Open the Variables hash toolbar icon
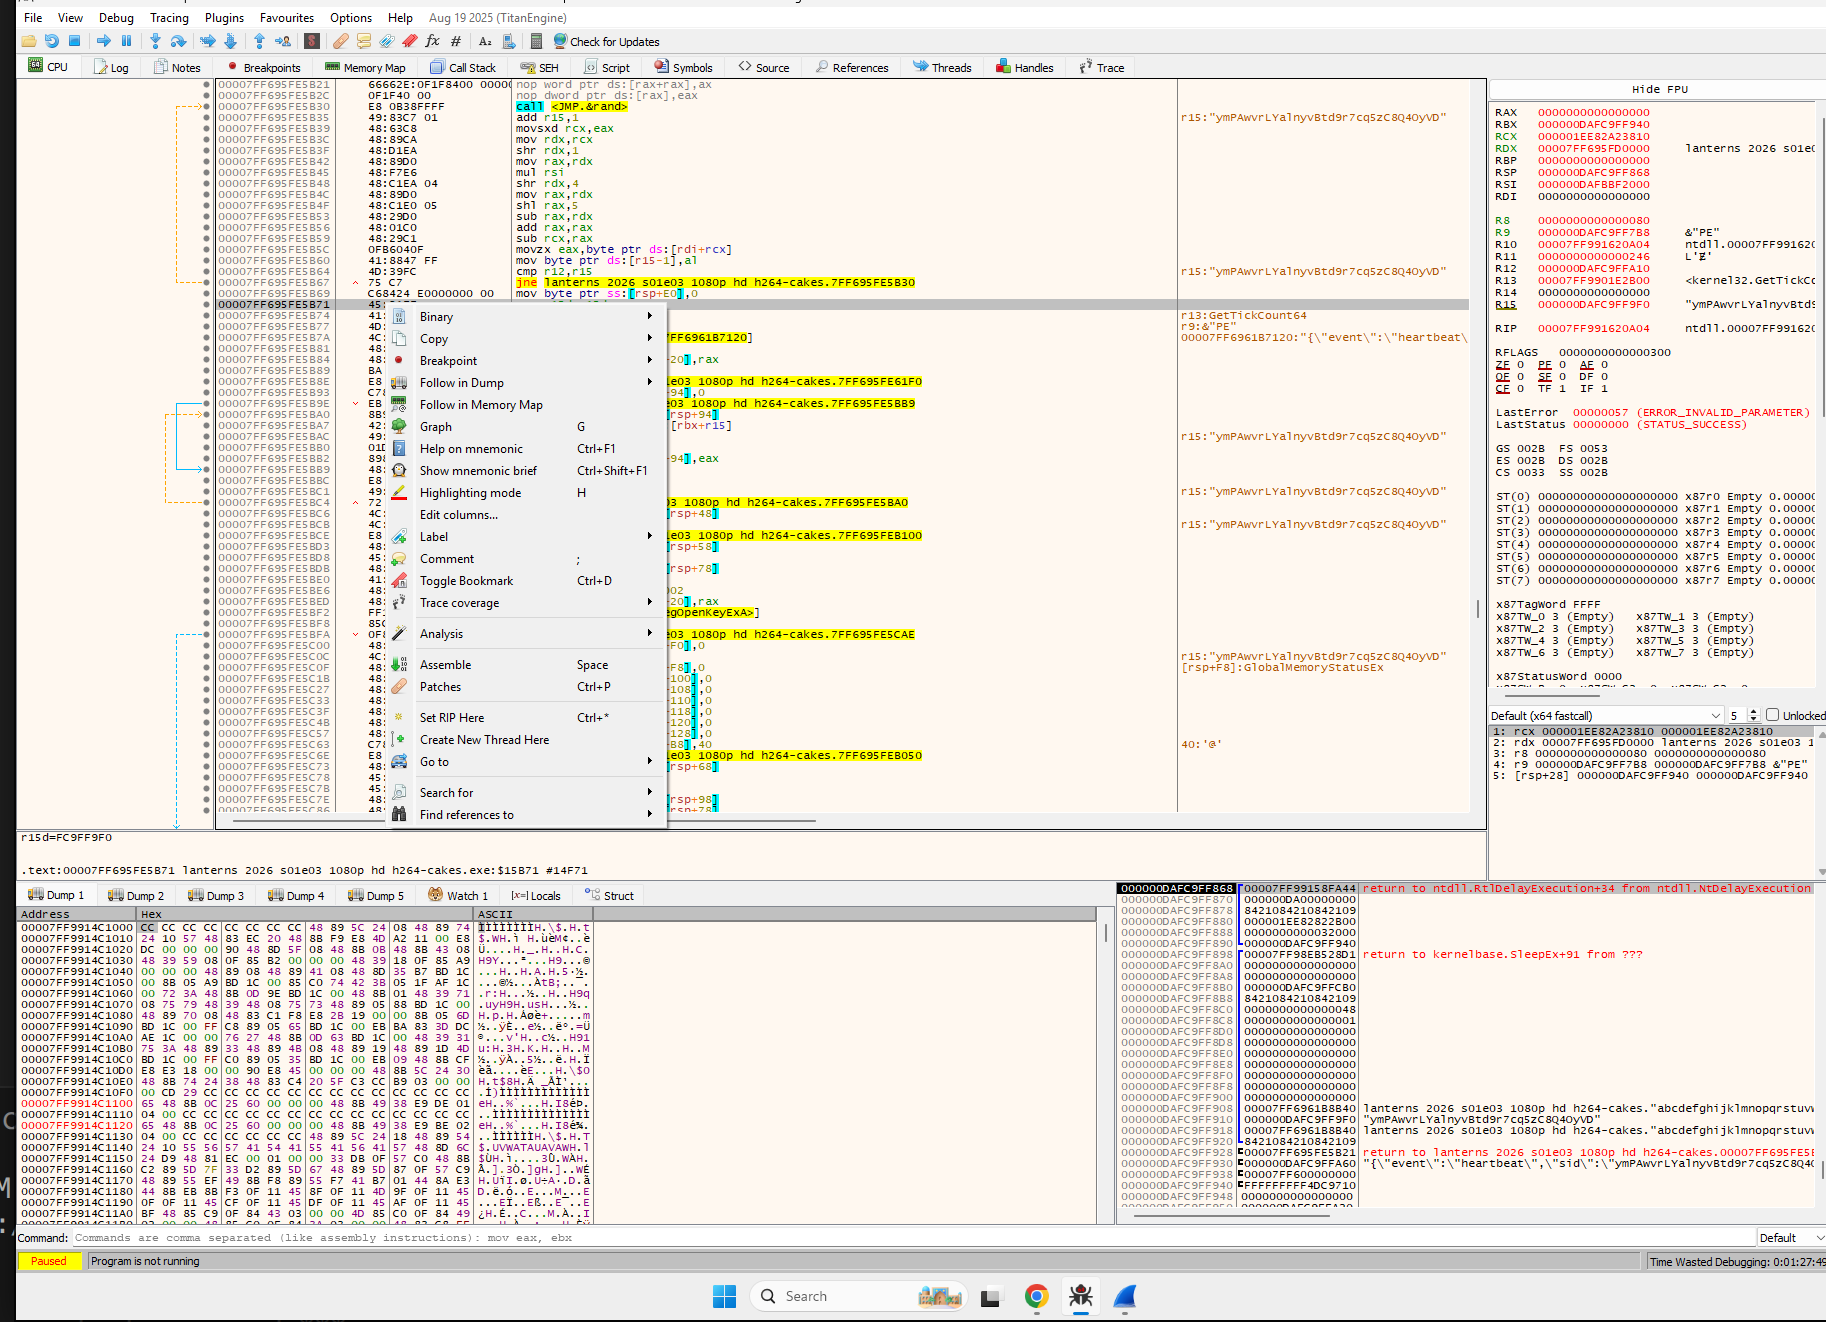The image size is (1826, 1322). click(456, 41)
